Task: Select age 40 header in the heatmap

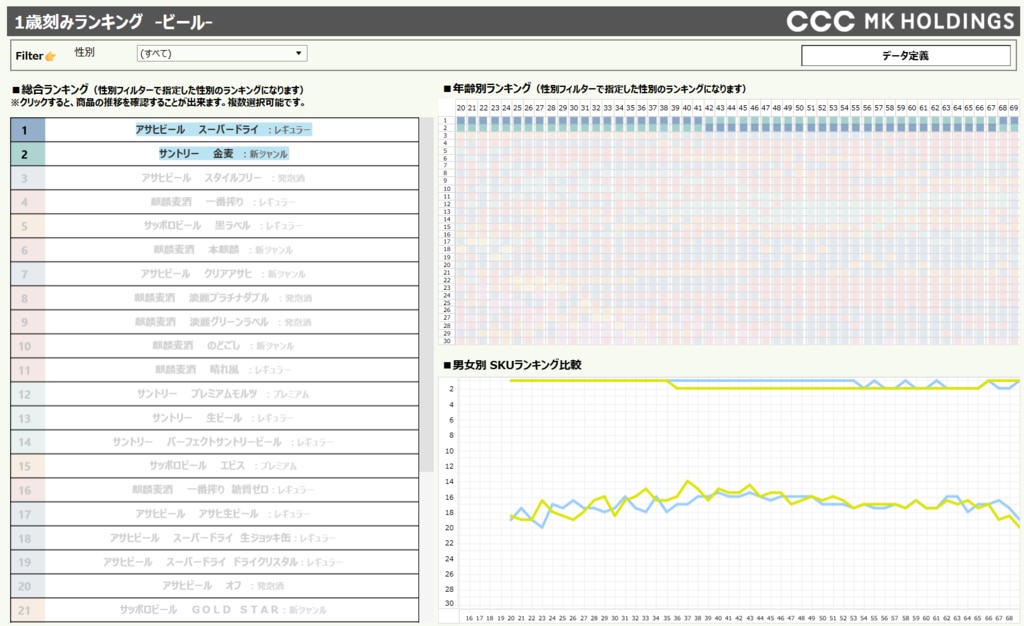Action: pyautogui.click(x=687, y=108)
